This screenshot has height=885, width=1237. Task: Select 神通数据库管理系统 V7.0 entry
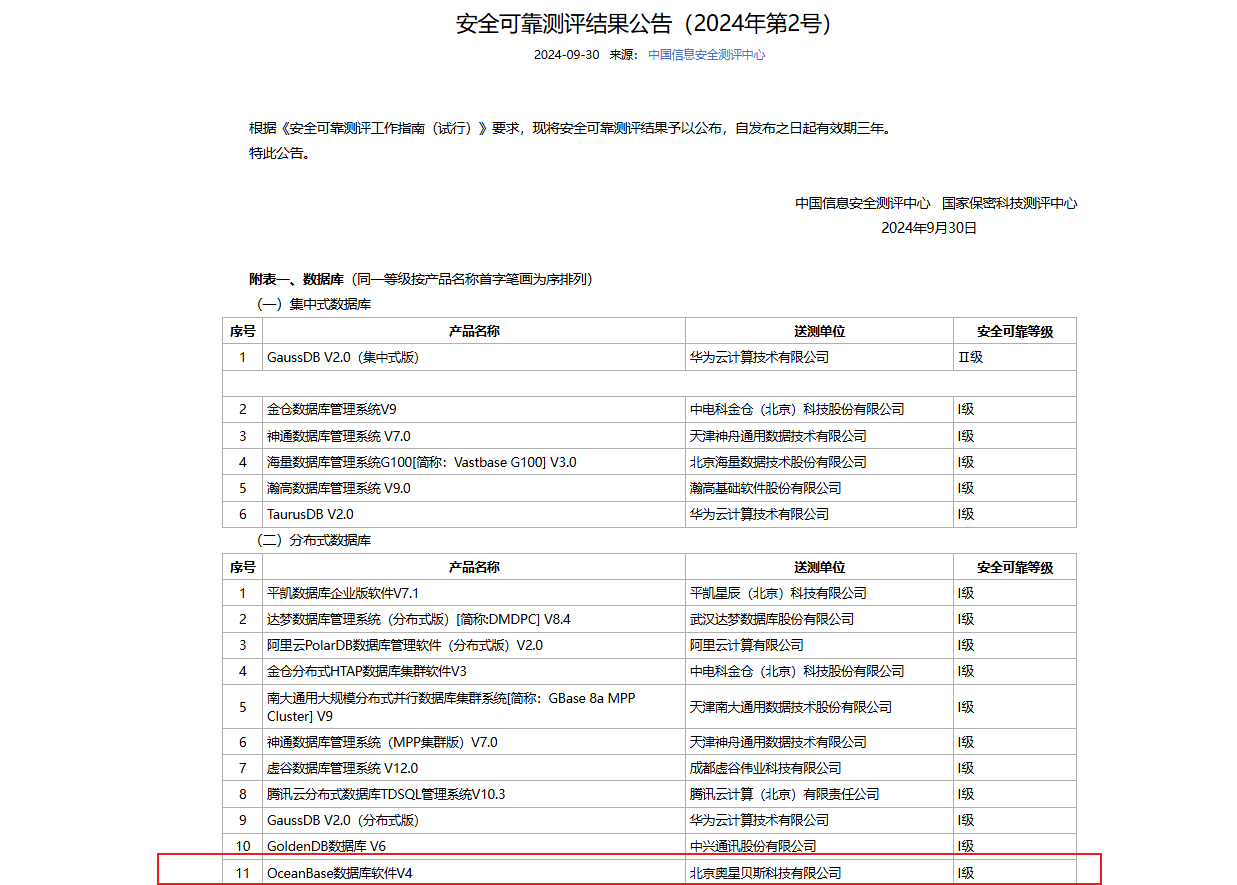point(338,436)
